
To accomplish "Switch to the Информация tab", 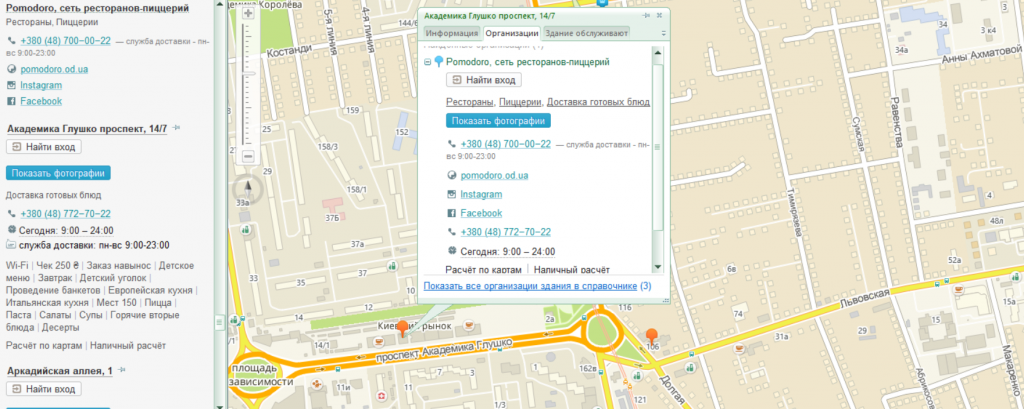I will tap(453, 33).
